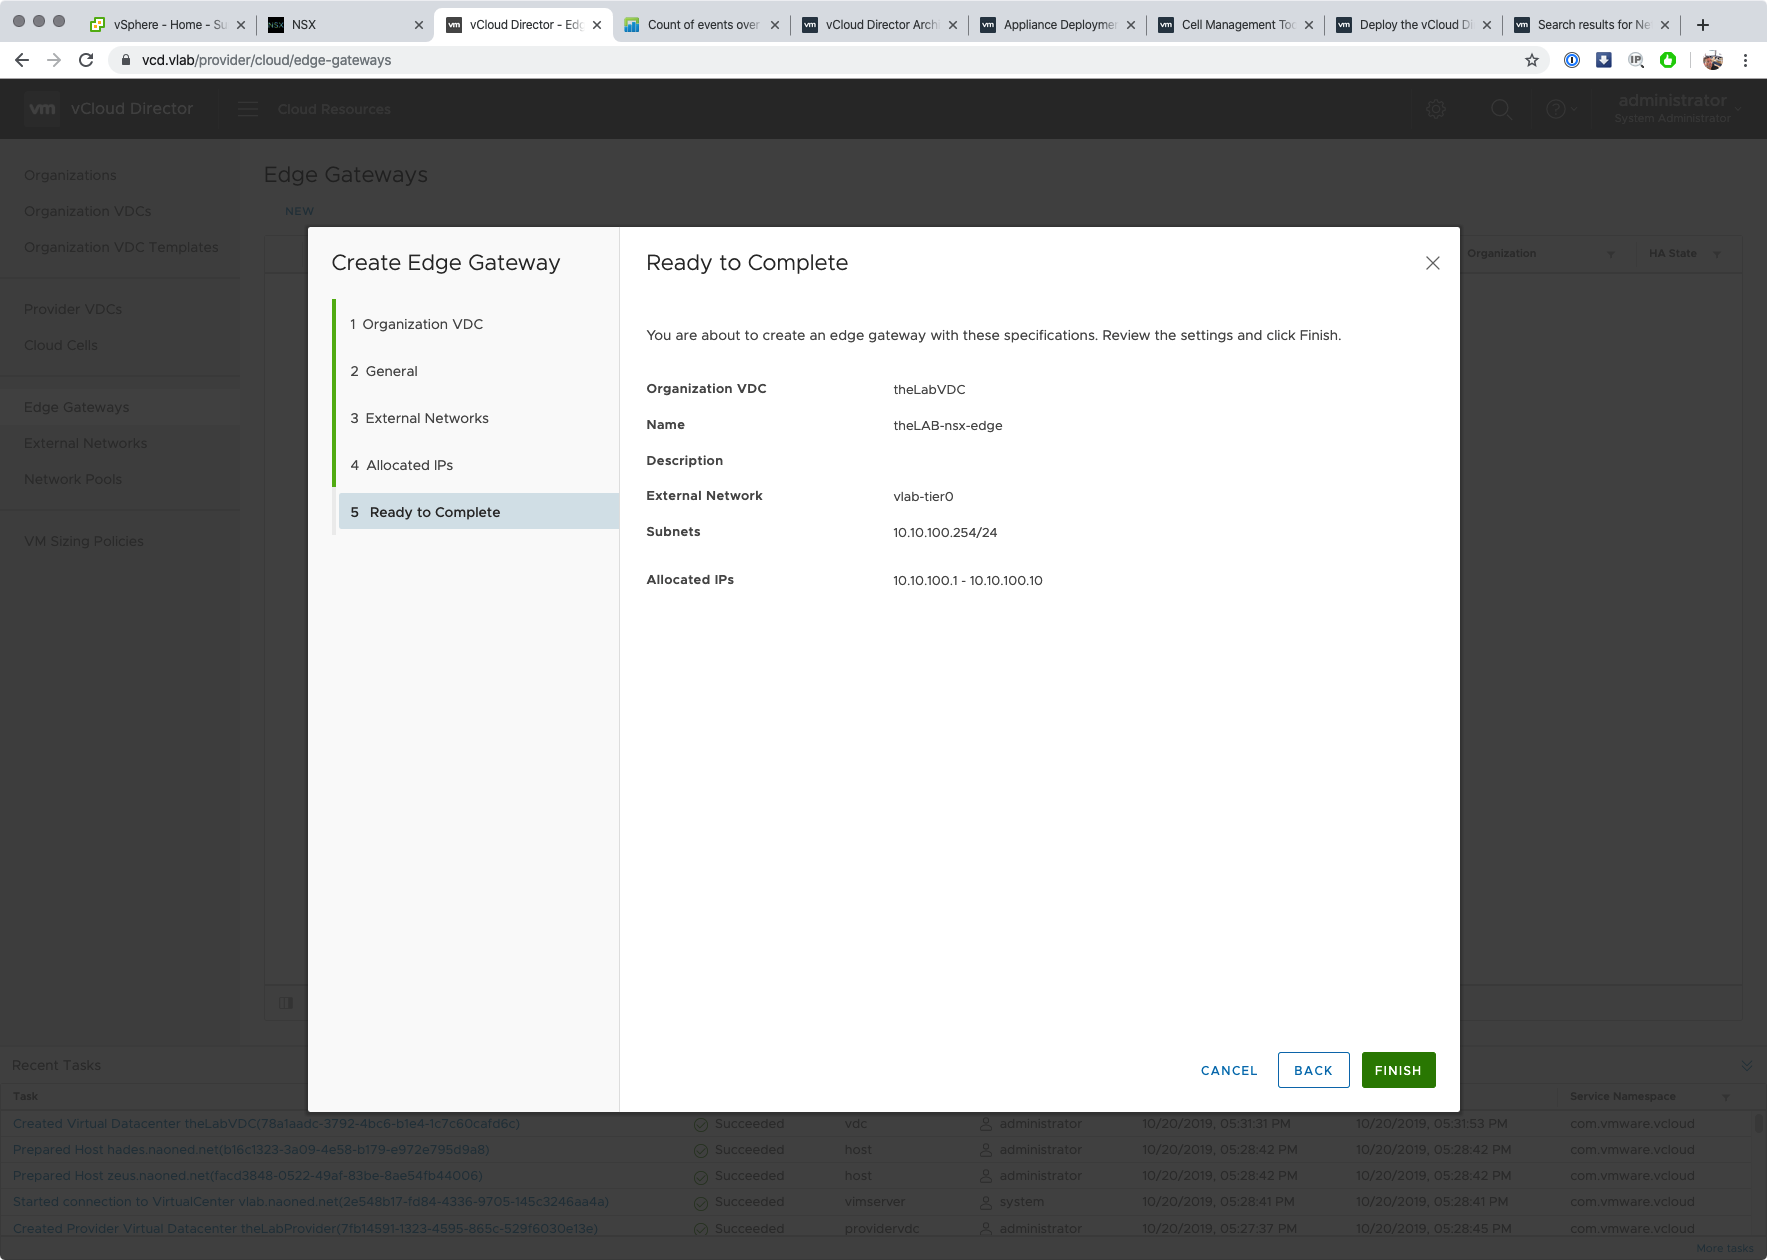Open the Chrome profile avatar
This screenshot has height=1260, width=1767.
1713,60
